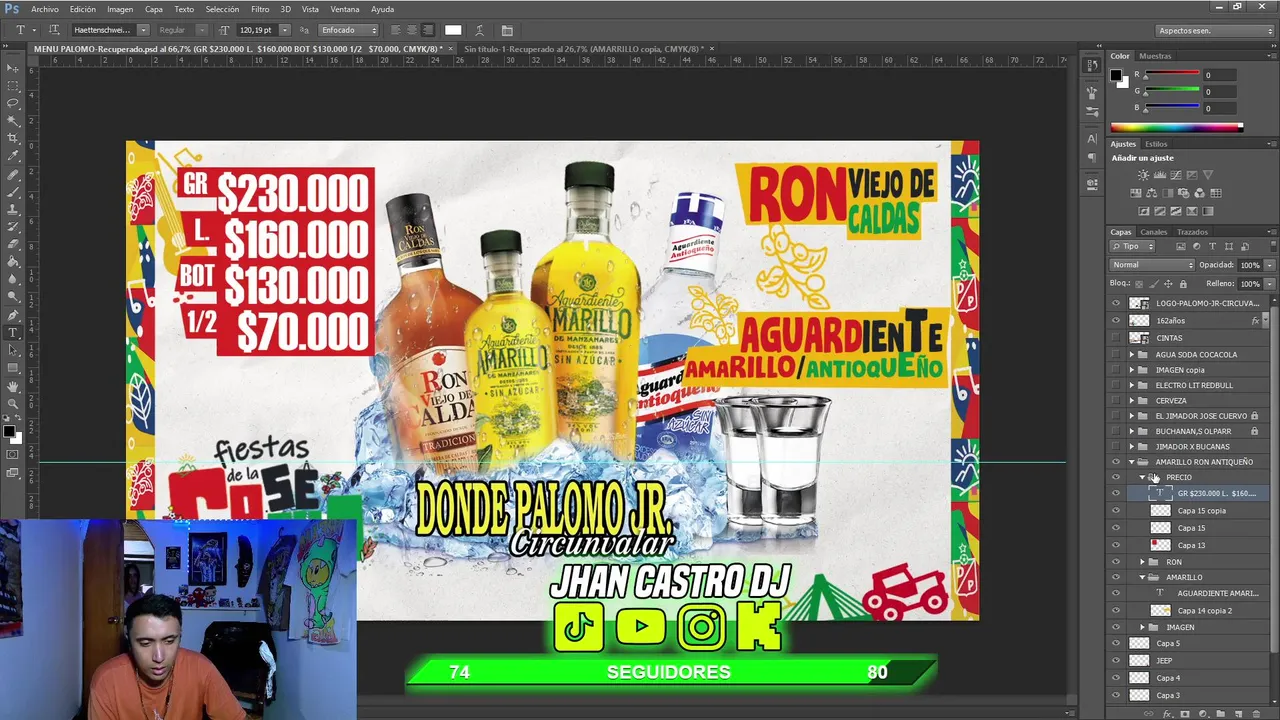Add layer style fx at panel bottom

point(1168,714)
